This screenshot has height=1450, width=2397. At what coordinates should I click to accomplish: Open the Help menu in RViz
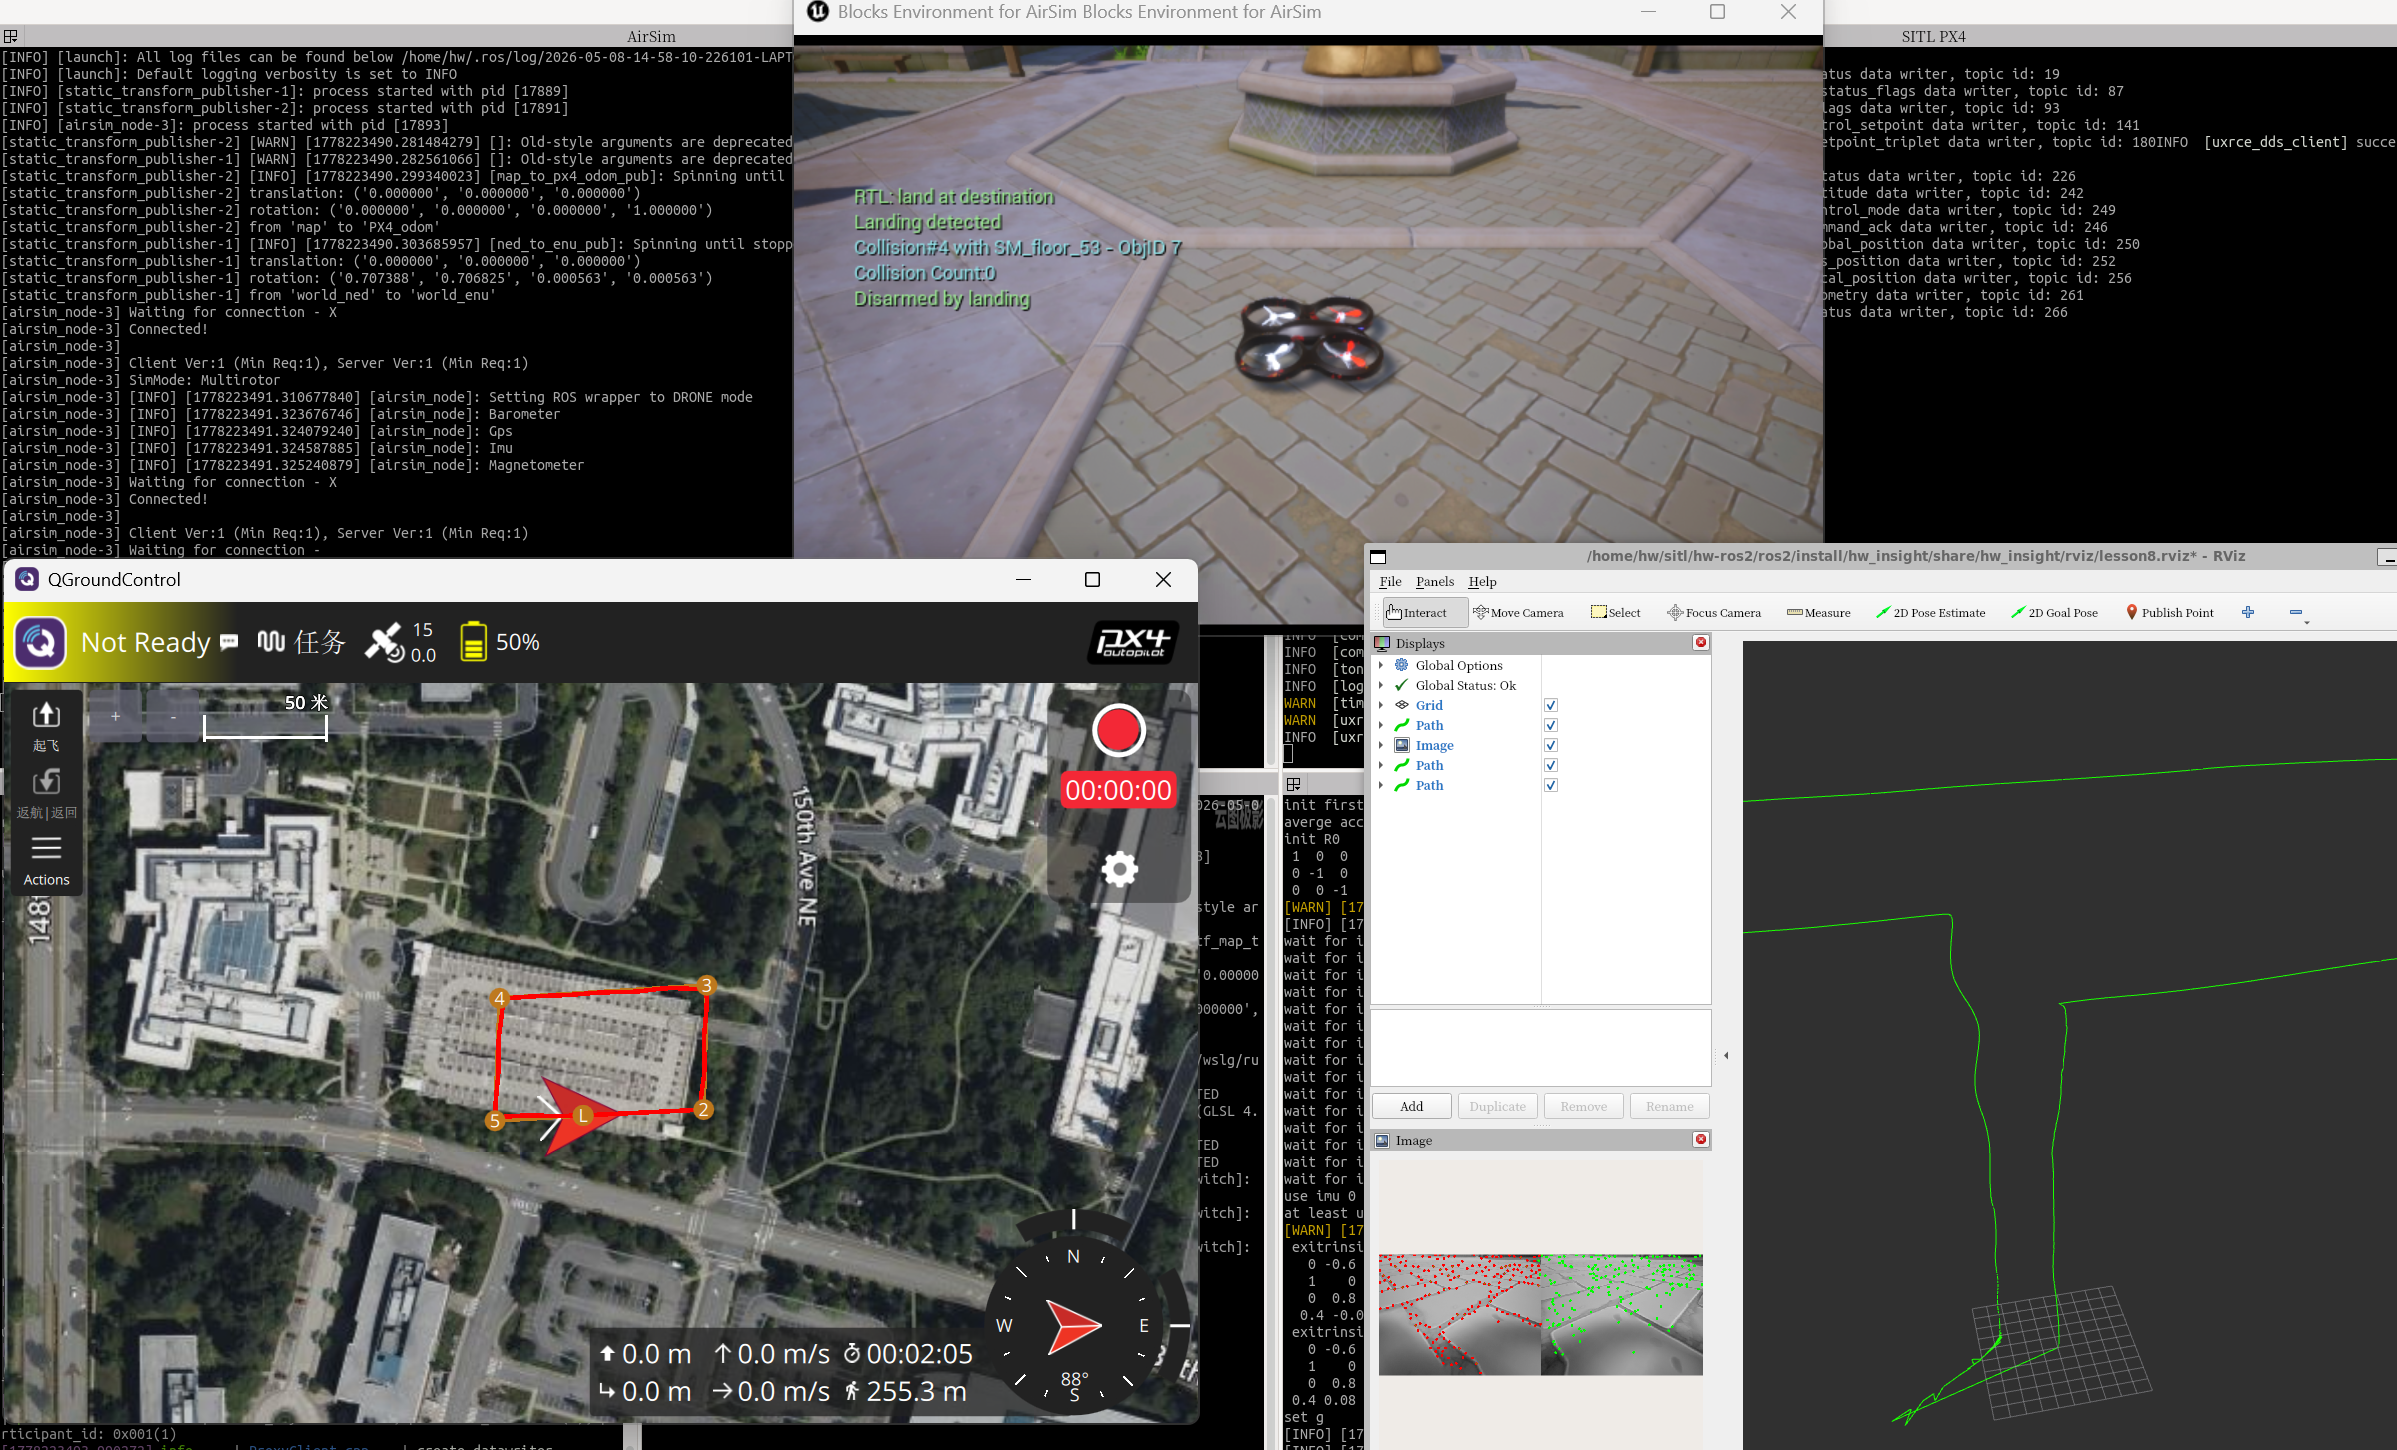[x=1482, y=581]
